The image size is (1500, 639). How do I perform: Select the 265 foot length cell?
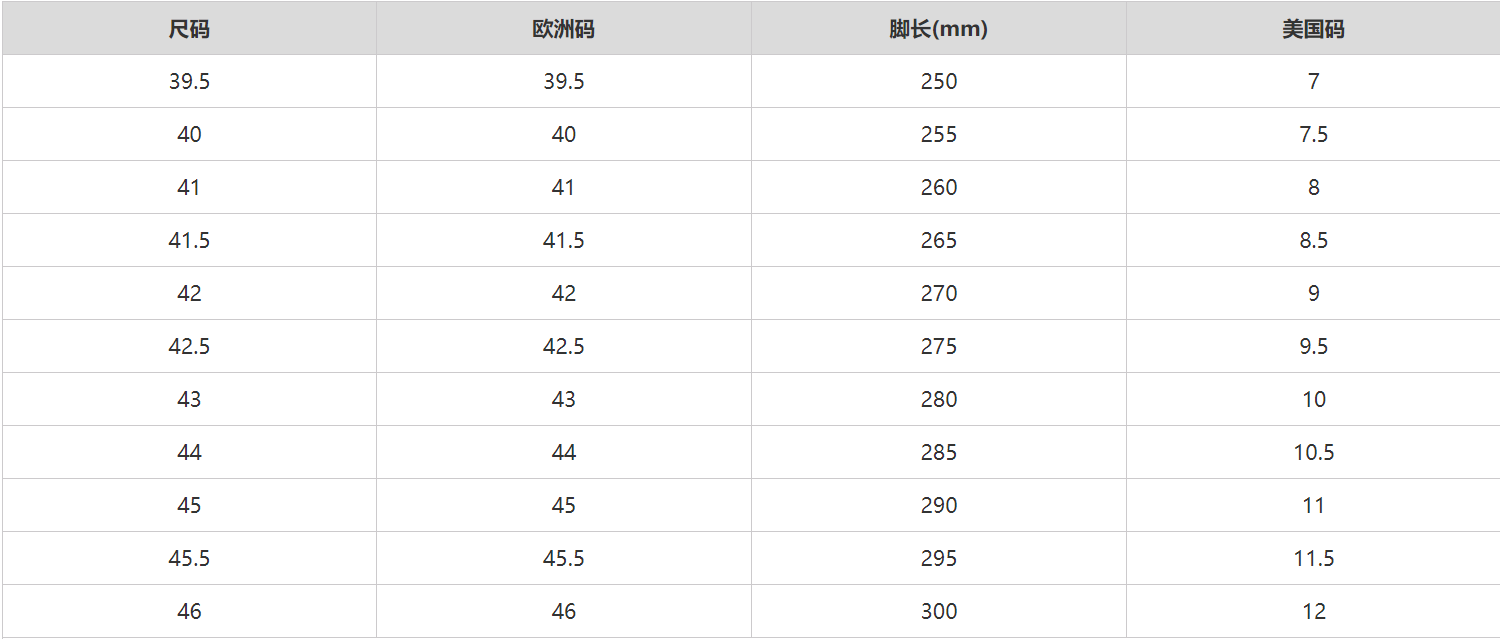[938, 241]
